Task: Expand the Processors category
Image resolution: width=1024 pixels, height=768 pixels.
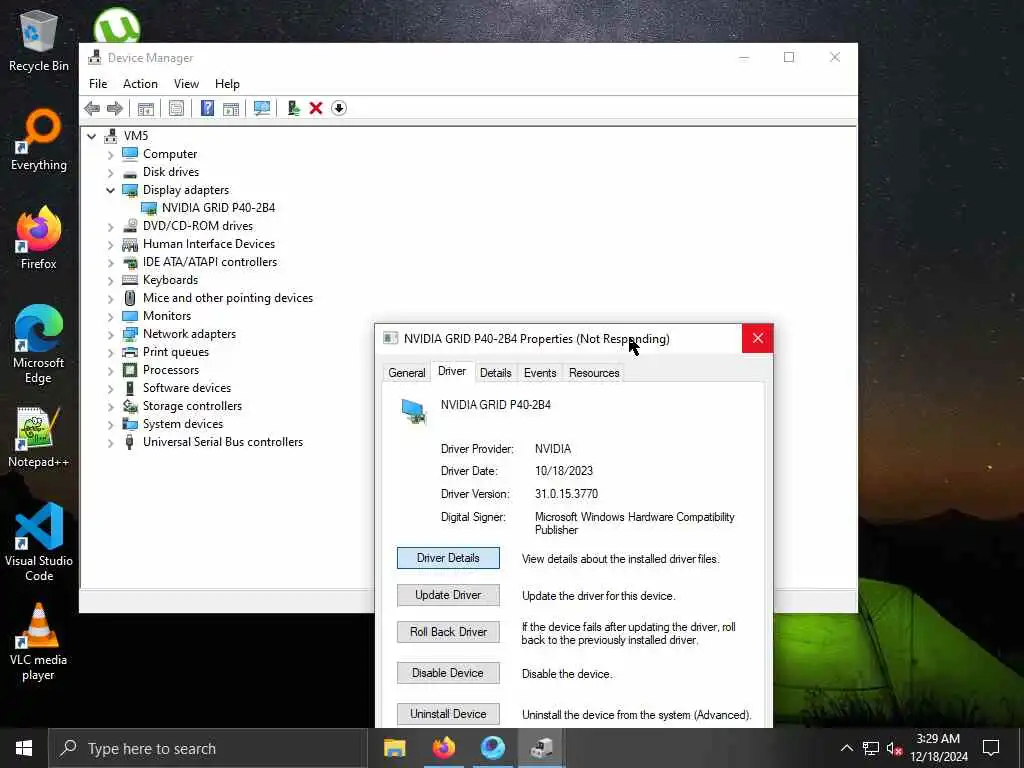Action: (110, 370)
